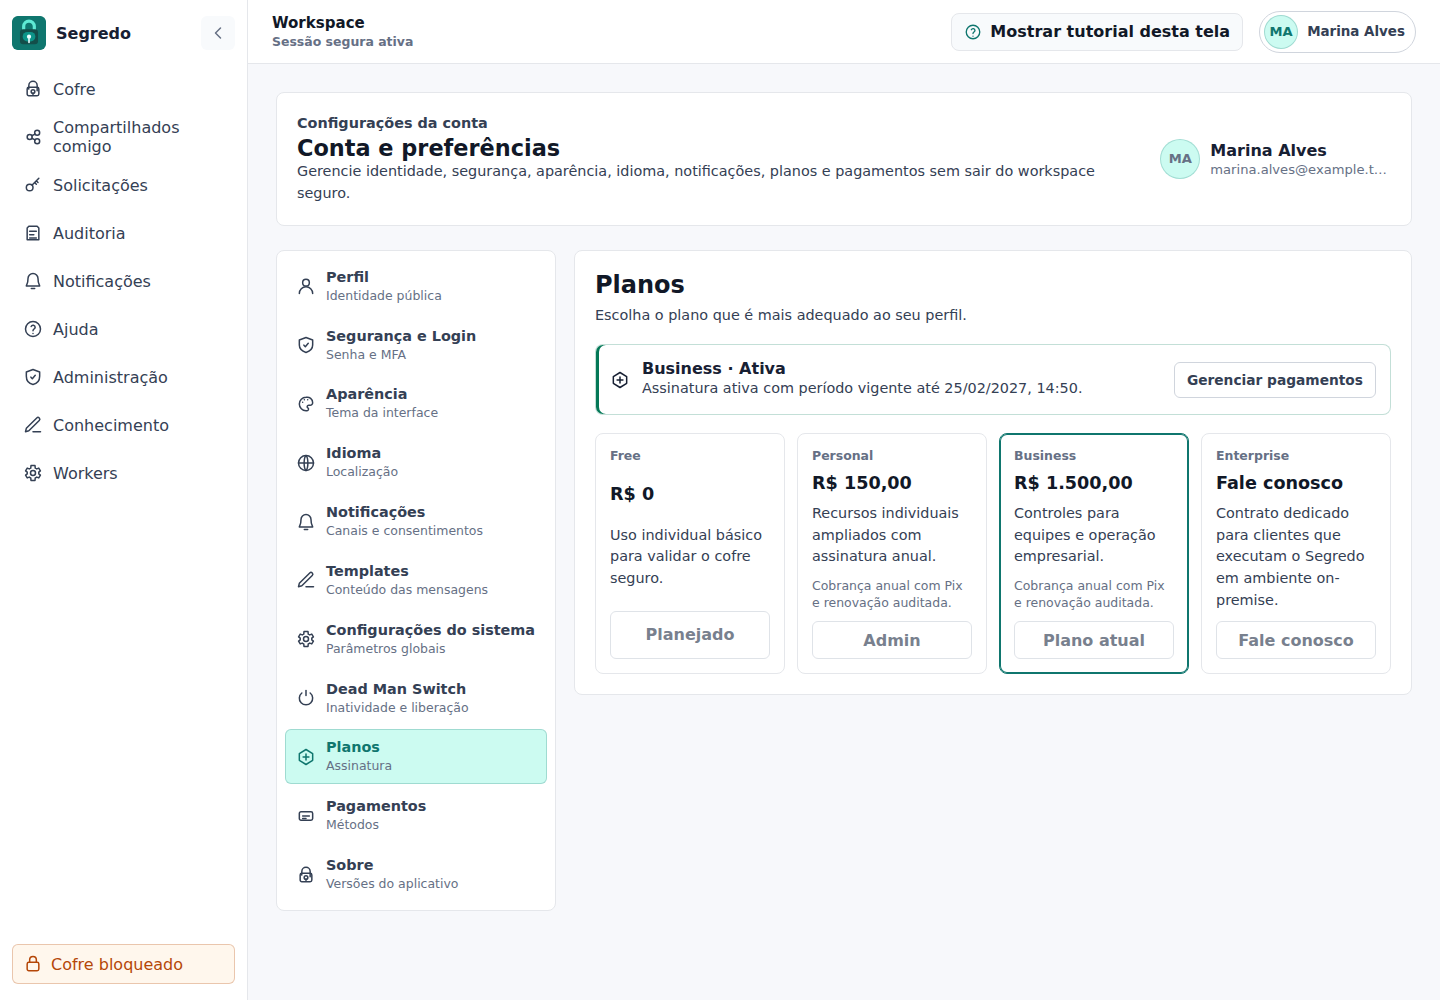The height and width of the screenshot is (1000, 1440).
Task: Click the Pagamentos card icon
Action: (x=306, y=815)
